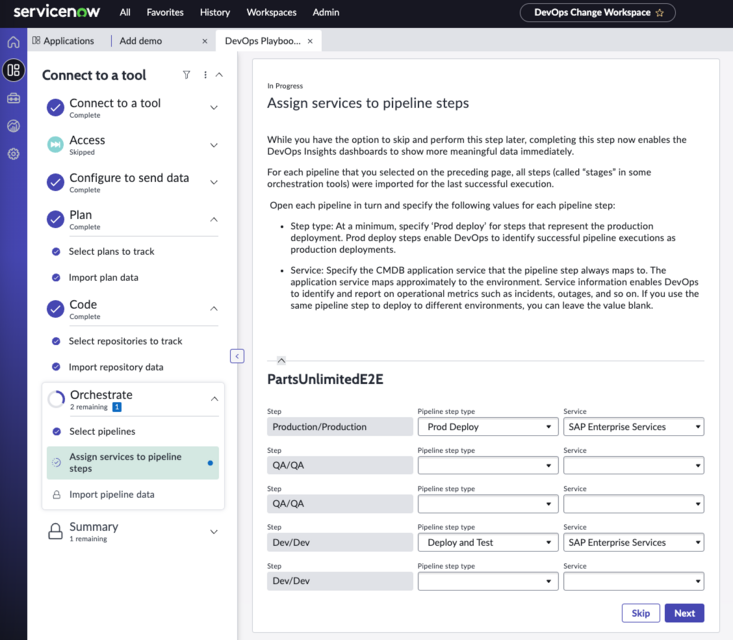Image resolution: width=733 pixels, height=640 pixels.
Task: Expand Configure to send data stage
Action: (x=214, y=182)
